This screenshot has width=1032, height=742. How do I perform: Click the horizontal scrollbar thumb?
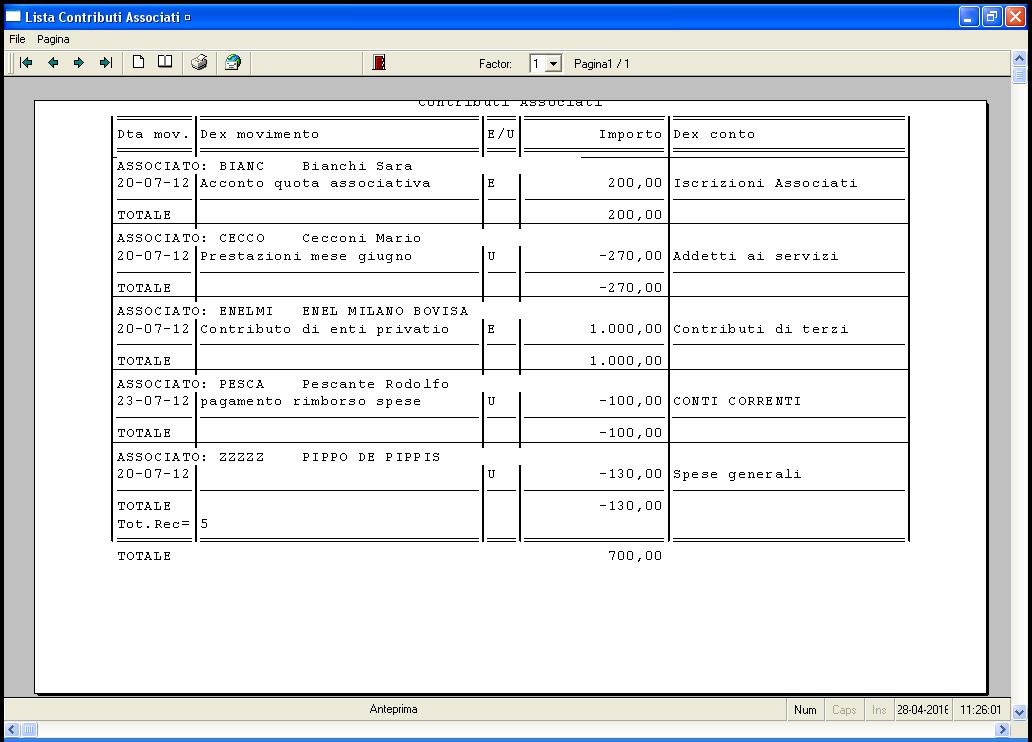[30, 729]
